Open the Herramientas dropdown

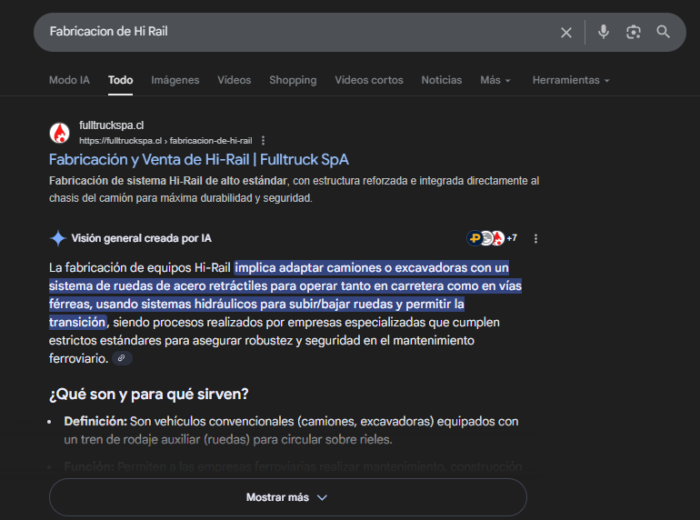click(570, 80)
